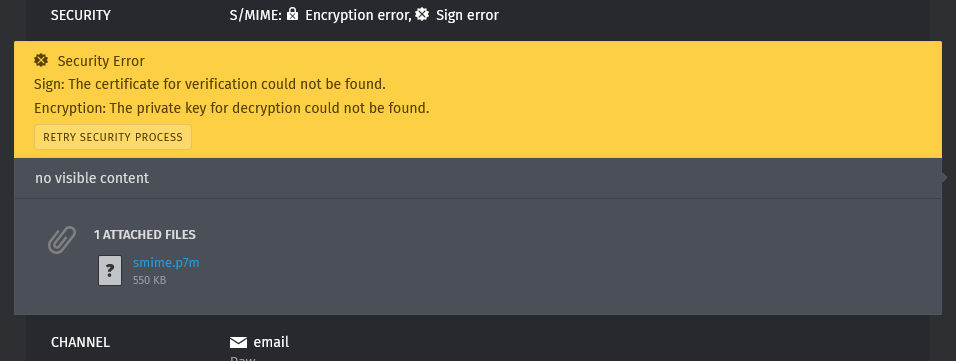Click the S/MIME label text

pos(255,15)
